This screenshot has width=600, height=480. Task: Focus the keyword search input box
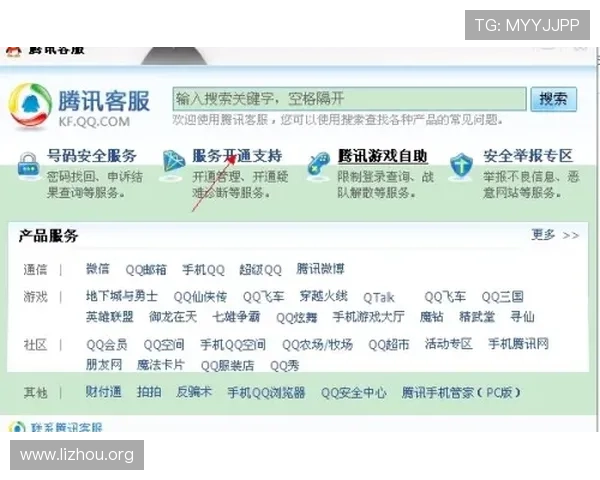349,99
